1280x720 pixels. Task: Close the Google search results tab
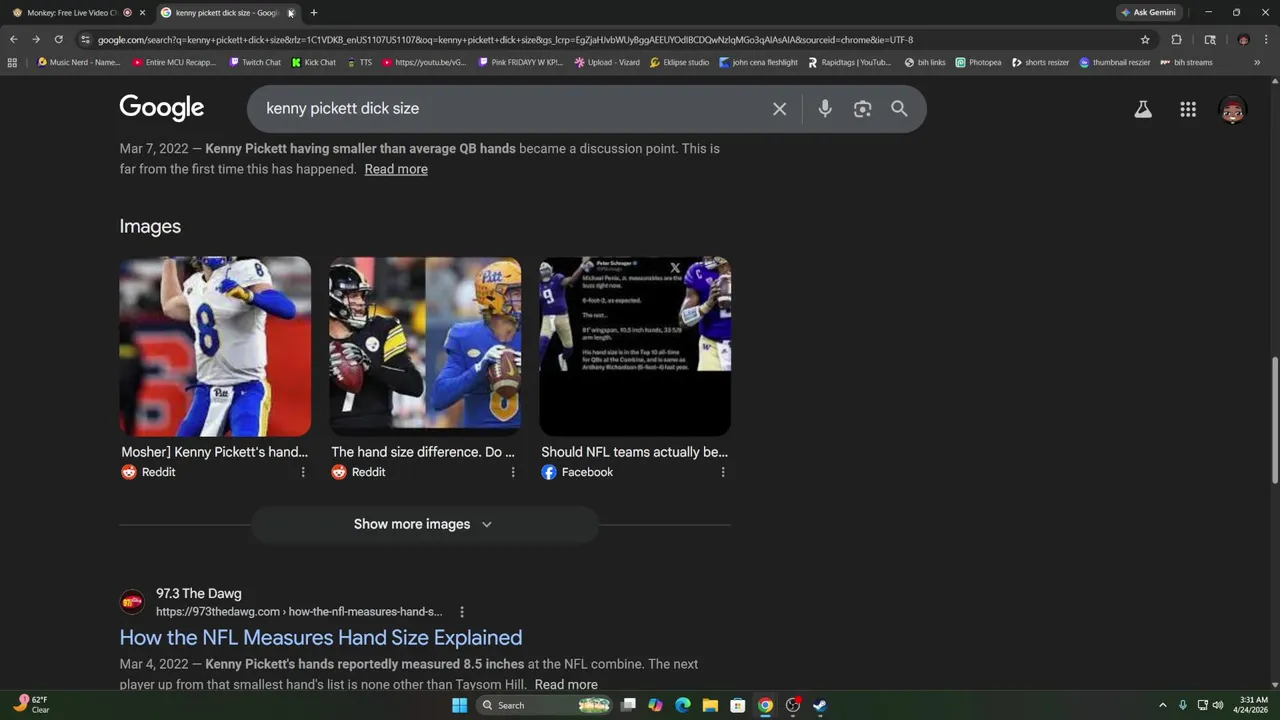point(291,13)
